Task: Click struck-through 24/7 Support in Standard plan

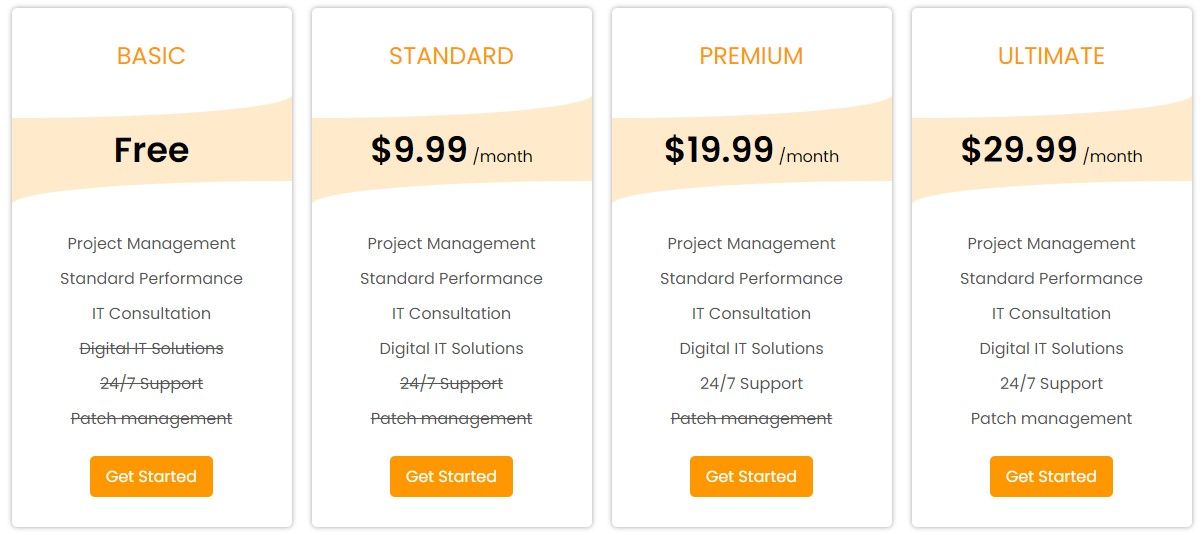Action: [451, 383]
